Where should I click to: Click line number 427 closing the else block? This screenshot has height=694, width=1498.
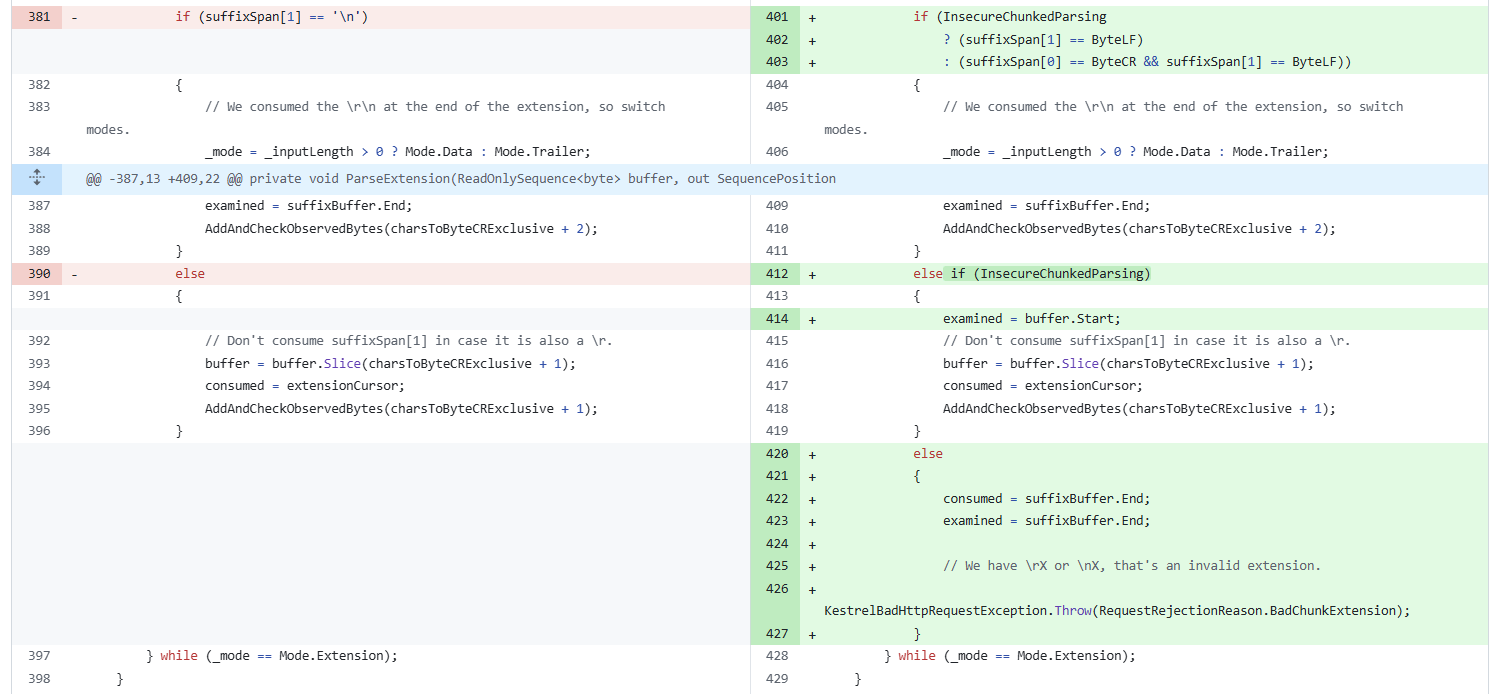778,633
